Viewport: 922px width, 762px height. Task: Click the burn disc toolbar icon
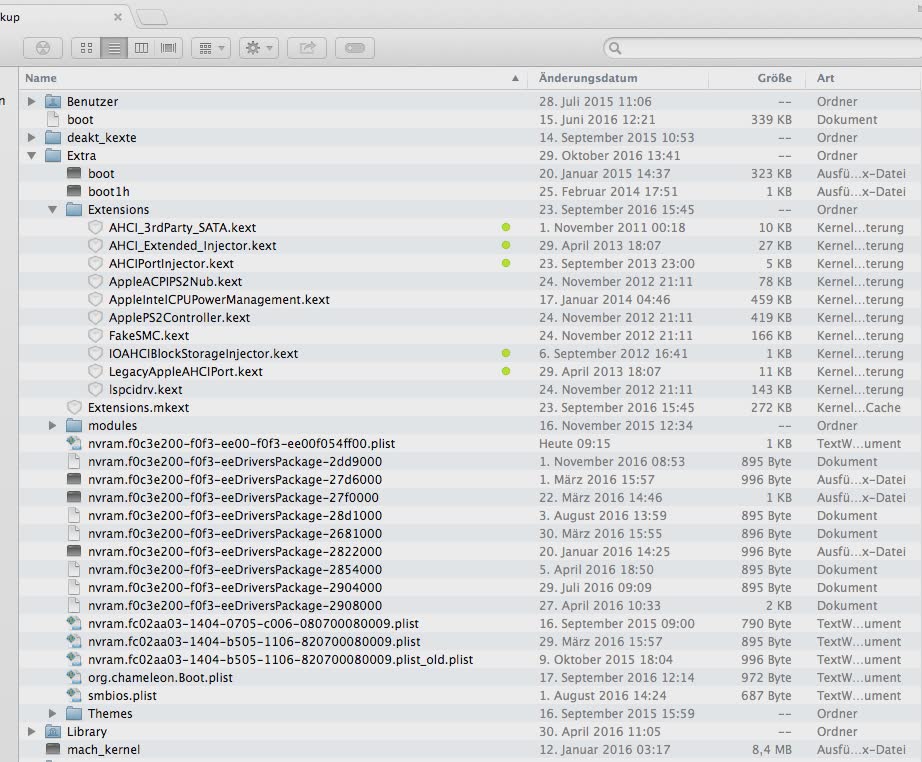[x=42, y=47]
